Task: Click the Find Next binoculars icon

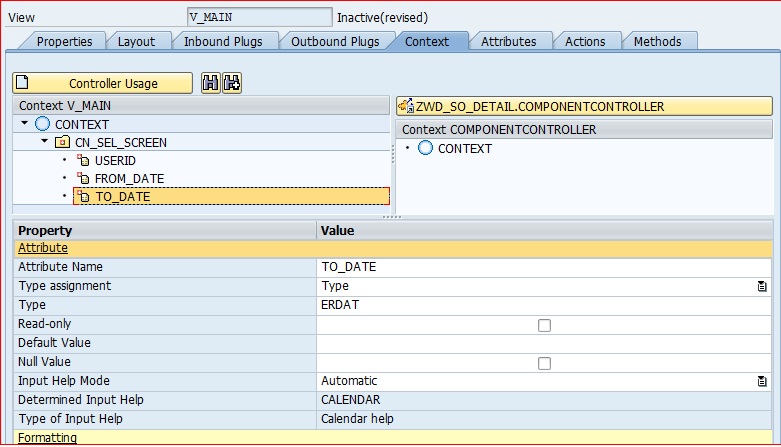Action: pyautogui.click(x=232, y=83)
